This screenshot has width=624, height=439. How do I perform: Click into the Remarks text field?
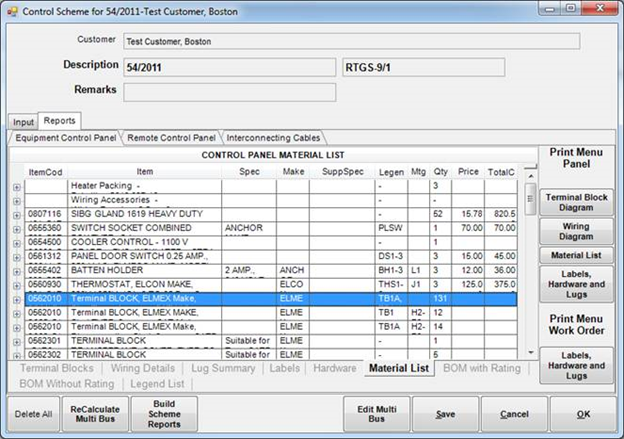(229, 91)
